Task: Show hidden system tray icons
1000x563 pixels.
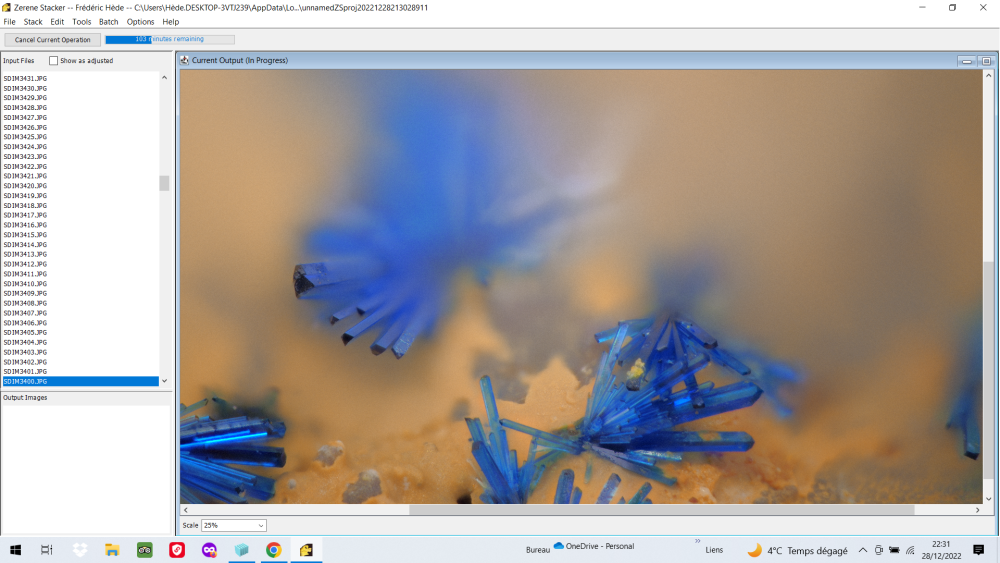Action: pos(863,550)
